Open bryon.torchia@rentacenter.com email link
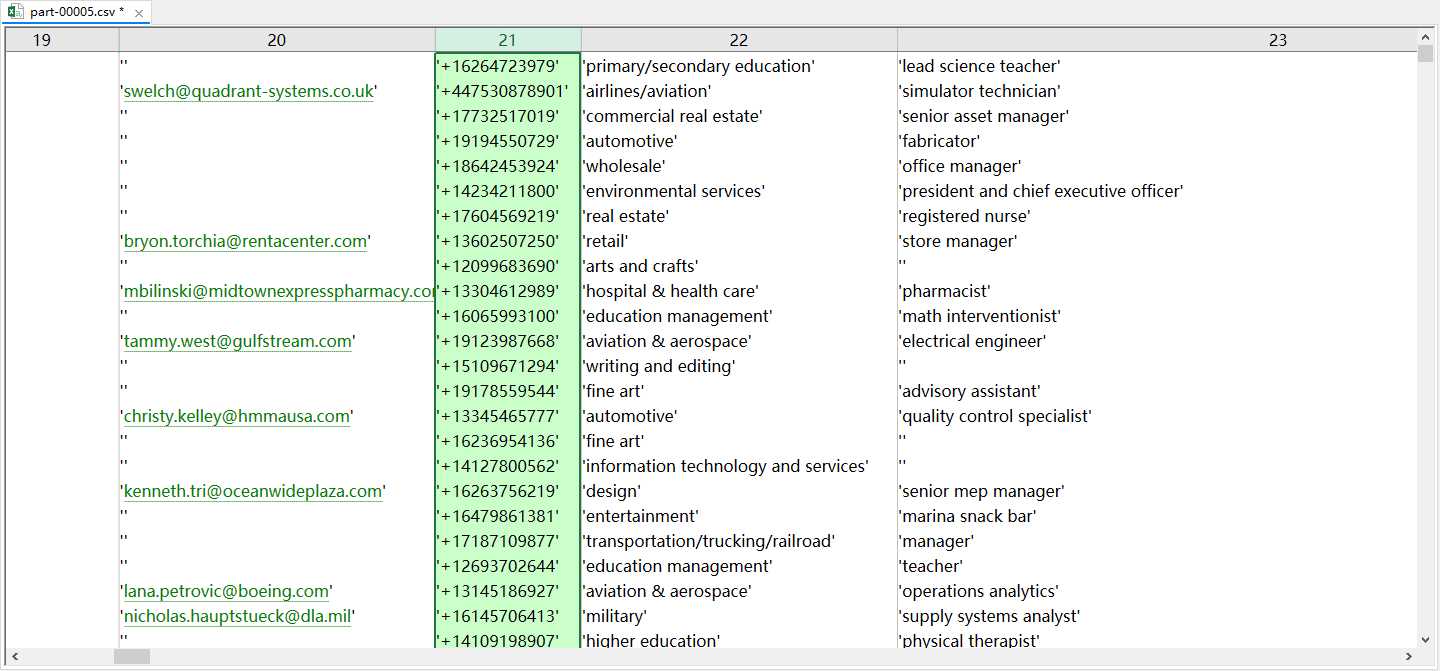 [x=245, y=241]
